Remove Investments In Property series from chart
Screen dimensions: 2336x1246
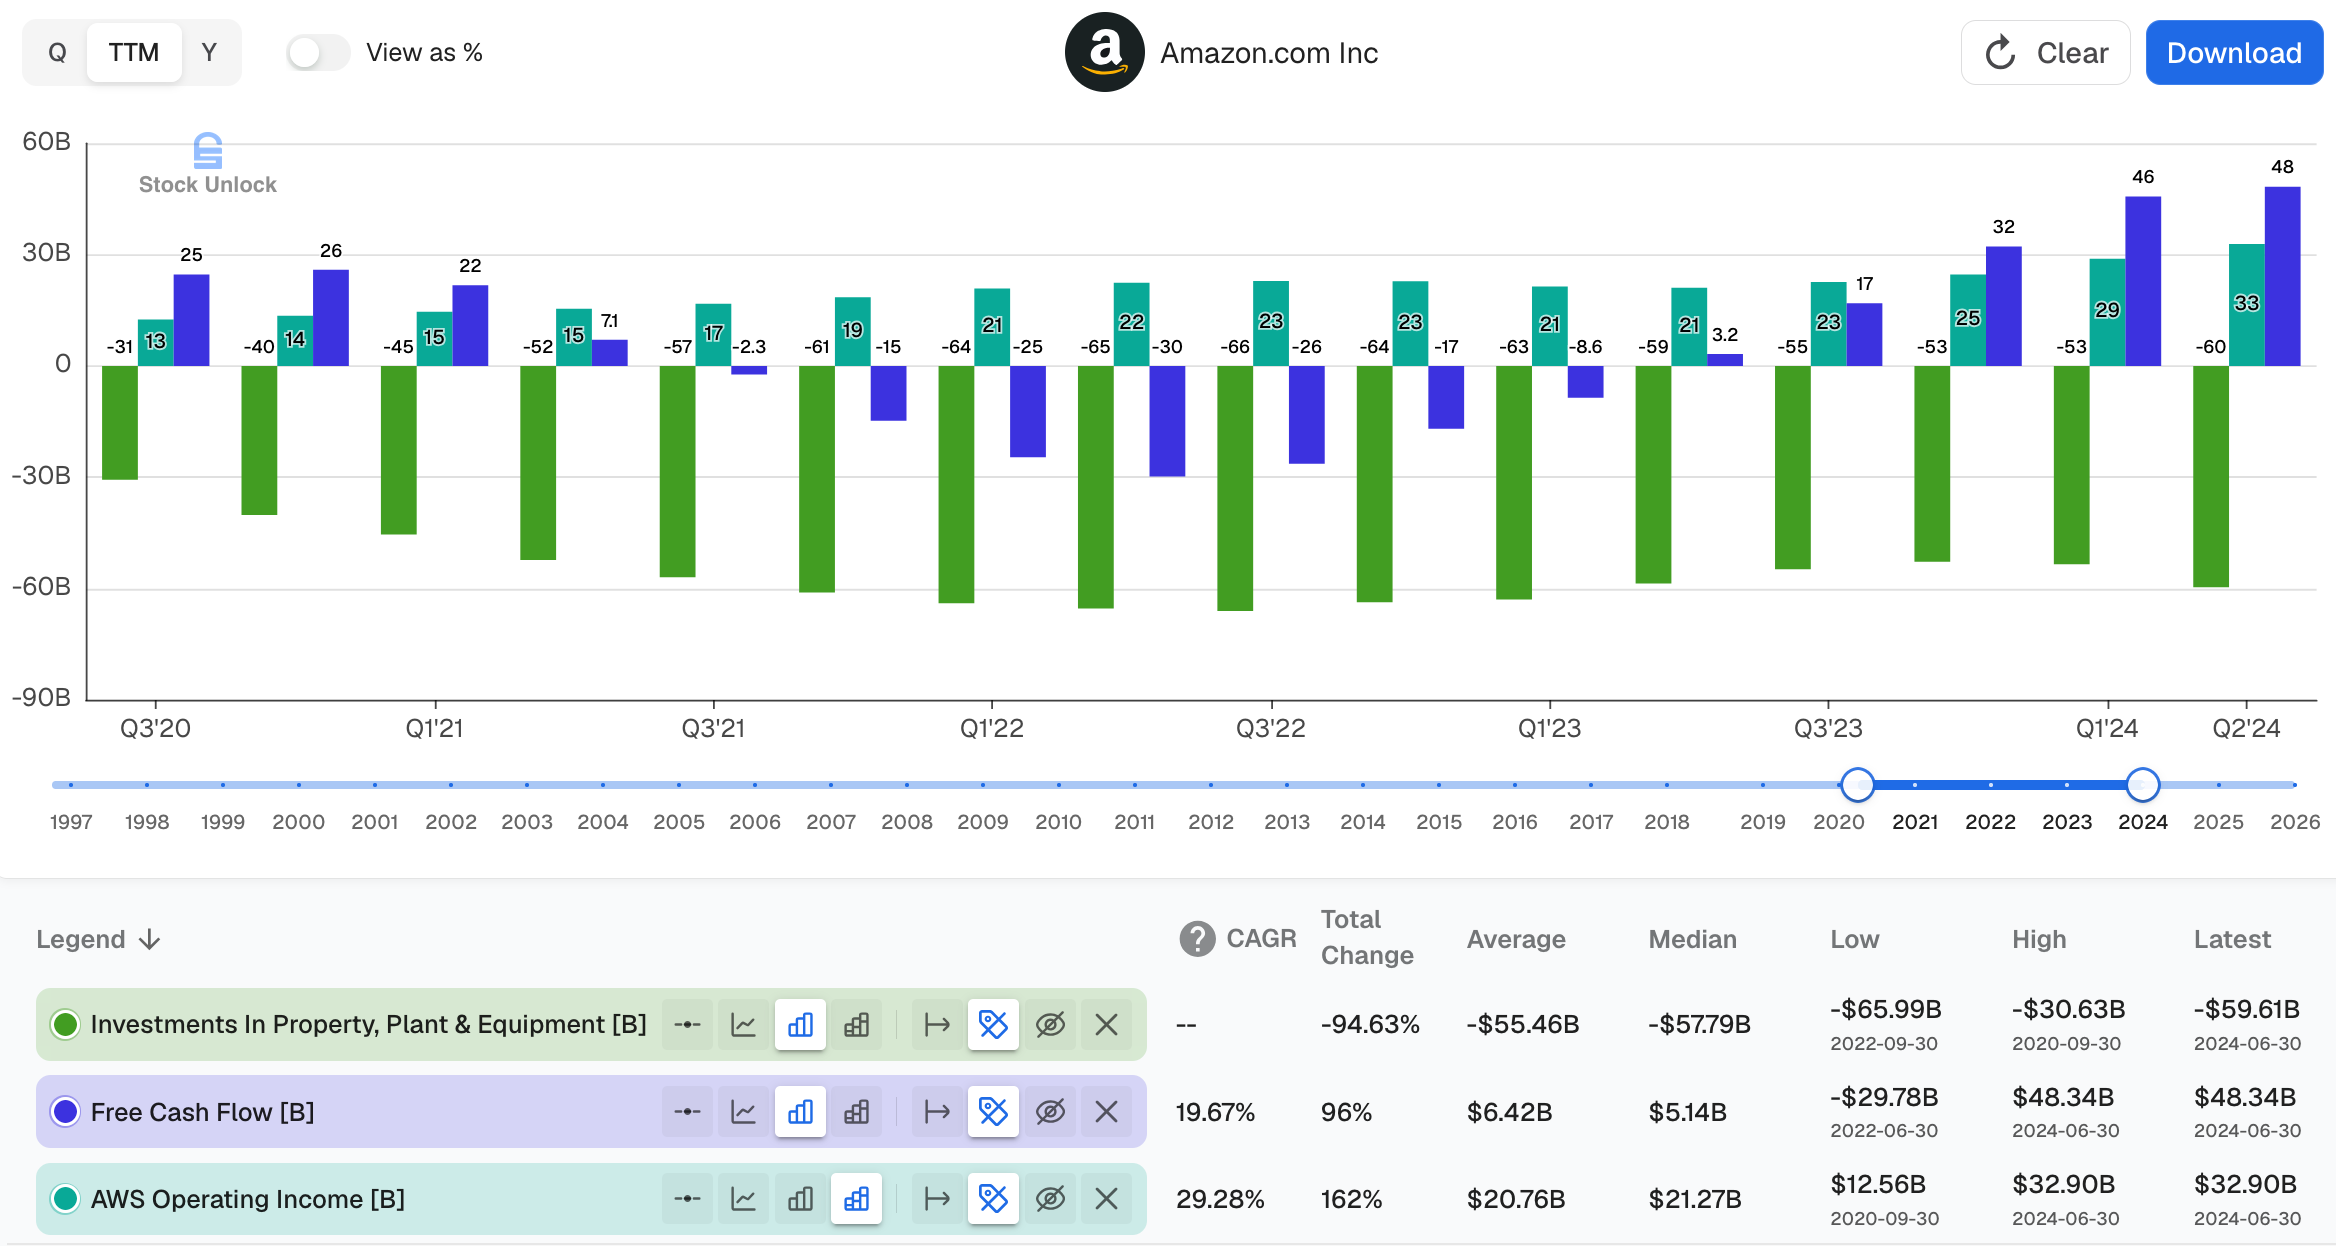click(x=1106, y=1024)
